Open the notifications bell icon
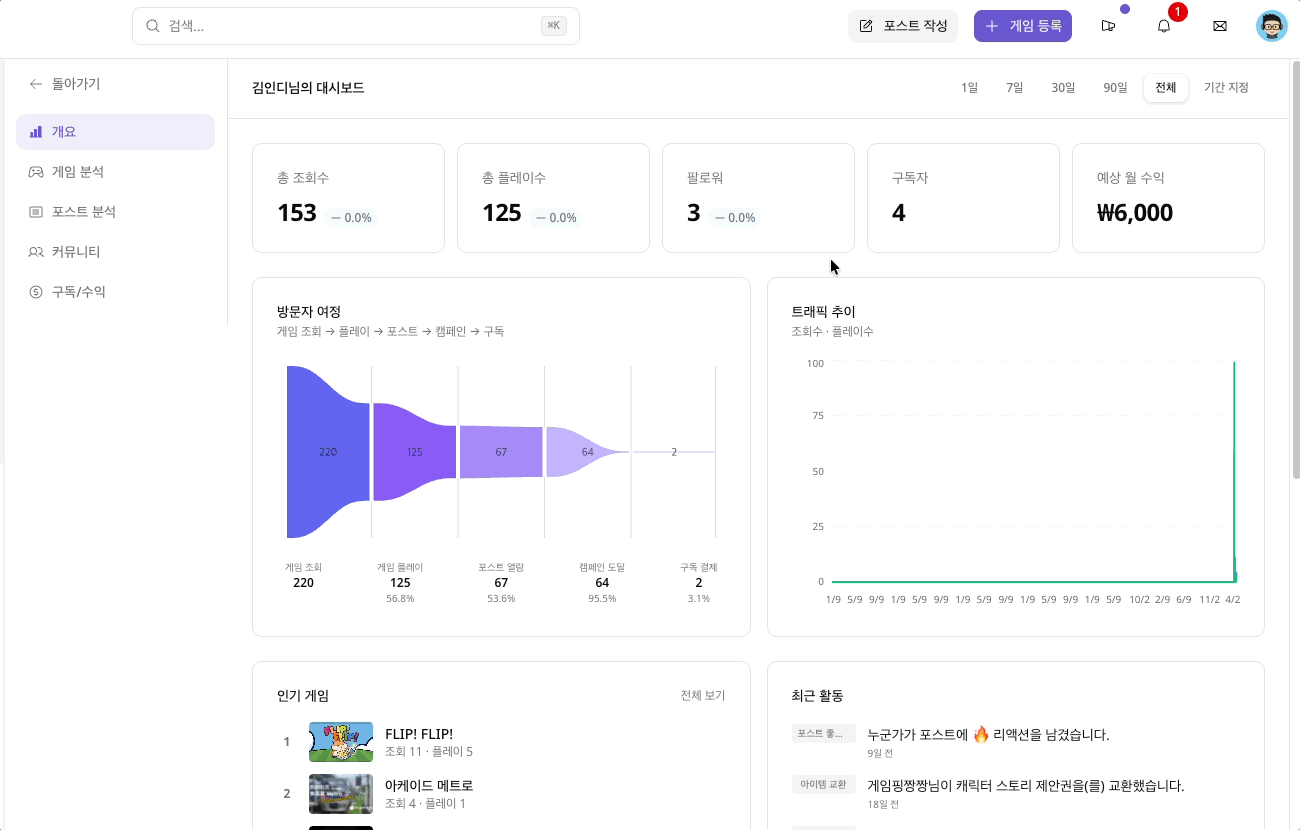 (1163, 26)
